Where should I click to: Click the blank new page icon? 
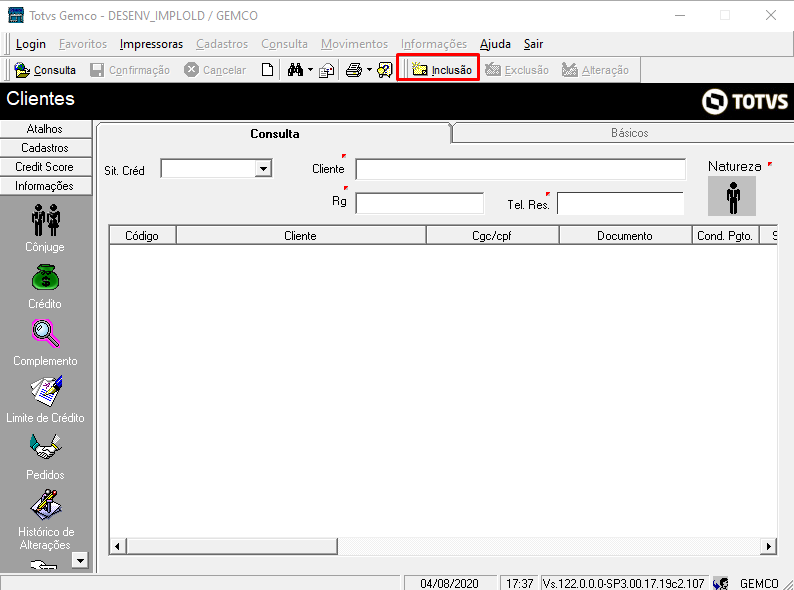pyautogui.click(x=267, y=70)
